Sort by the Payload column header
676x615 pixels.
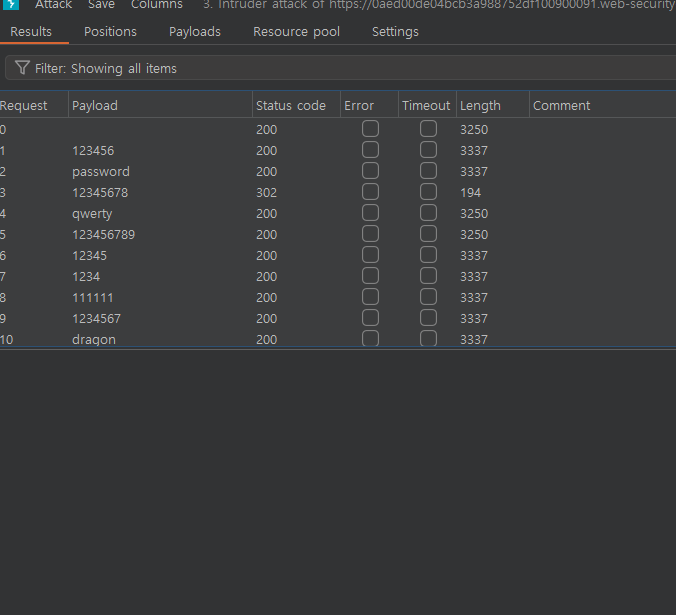tap(160, 106)
